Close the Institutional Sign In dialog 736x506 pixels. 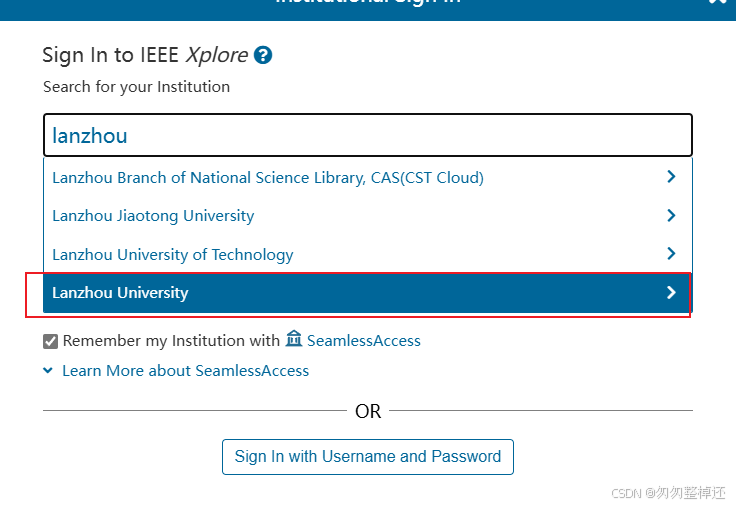click(x=717, y=3)
